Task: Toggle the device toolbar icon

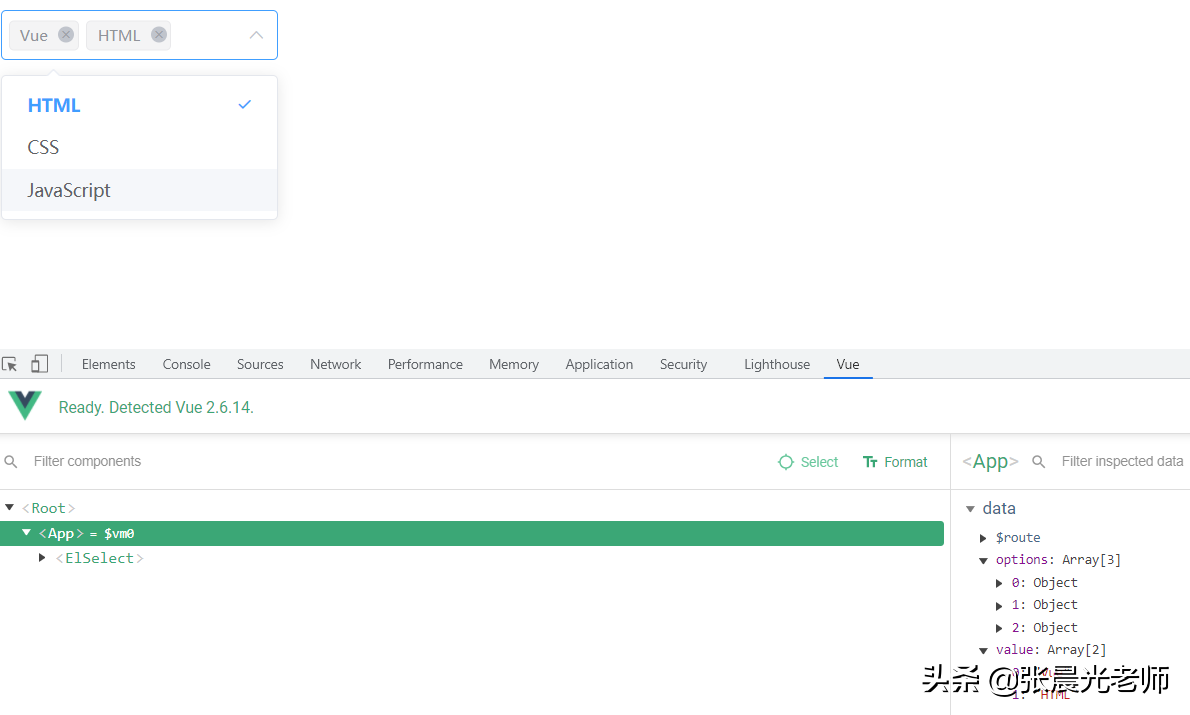Action: tap(40, 364)
